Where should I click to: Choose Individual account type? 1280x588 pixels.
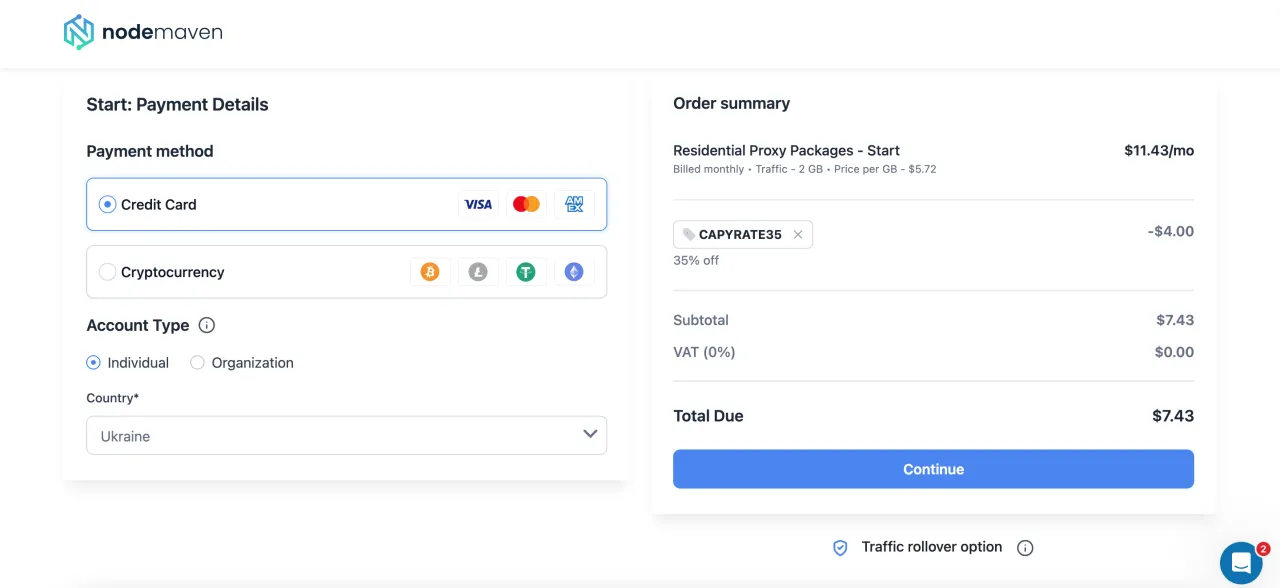click(x=94, y=363)
